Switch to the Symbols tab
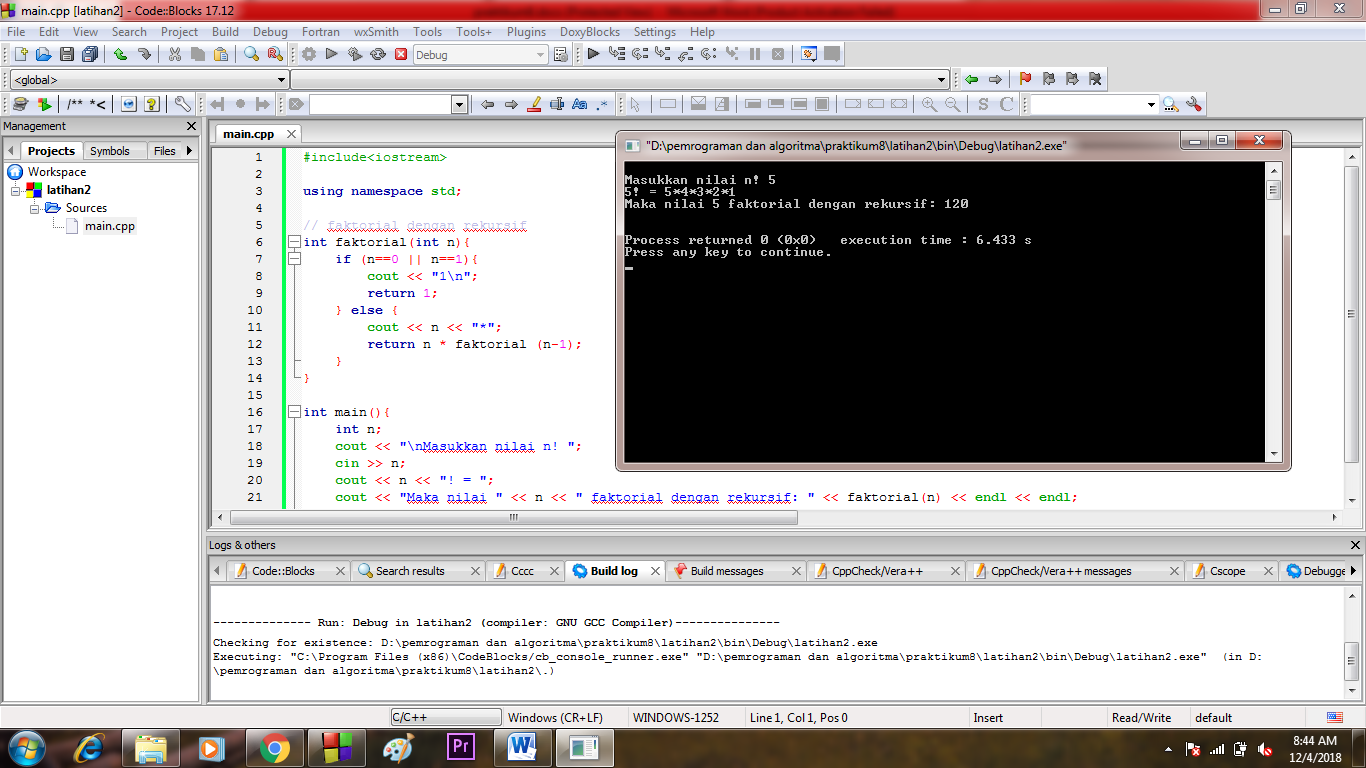The height and width of the screenshot is (768, 1366). (x=110, y=151)
